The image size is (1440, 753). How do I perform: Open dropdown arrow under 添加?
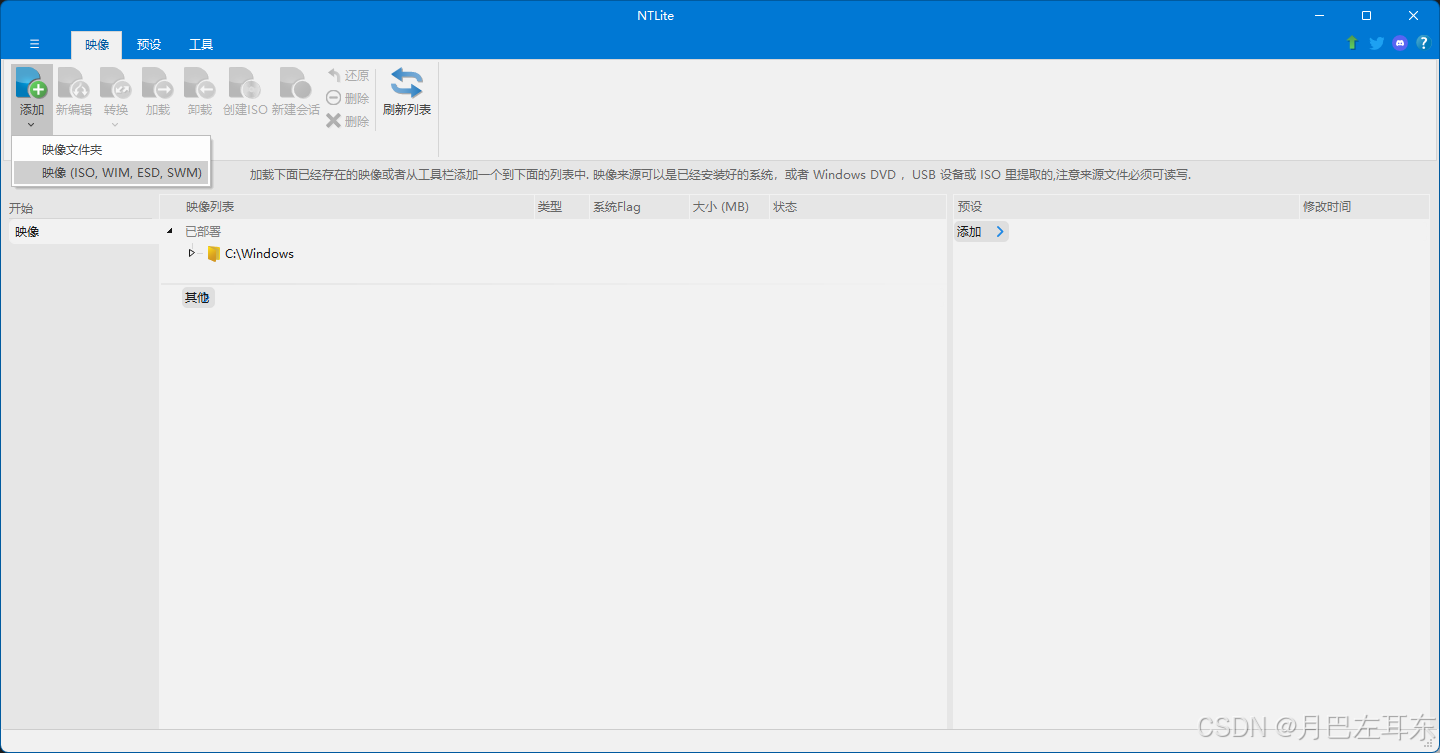click(32, 125)
